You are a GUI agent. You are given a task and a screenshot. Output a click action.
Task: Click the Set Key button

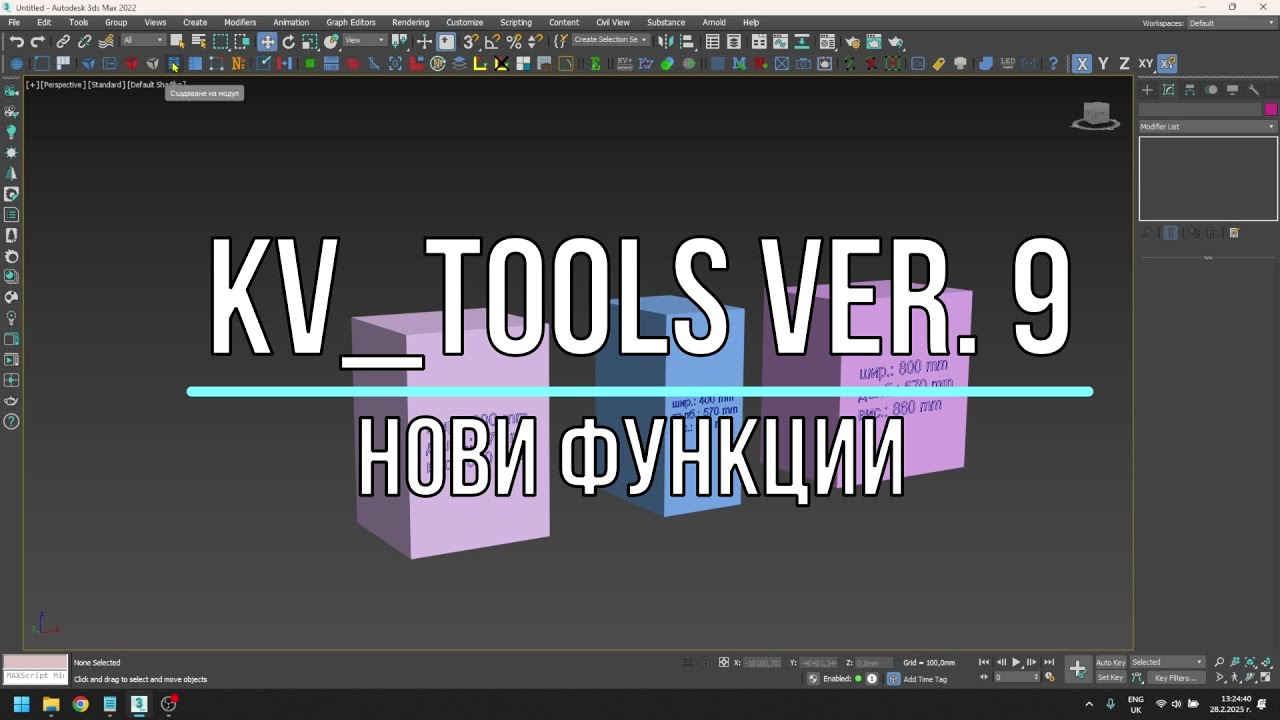(x=1111, y=678)
